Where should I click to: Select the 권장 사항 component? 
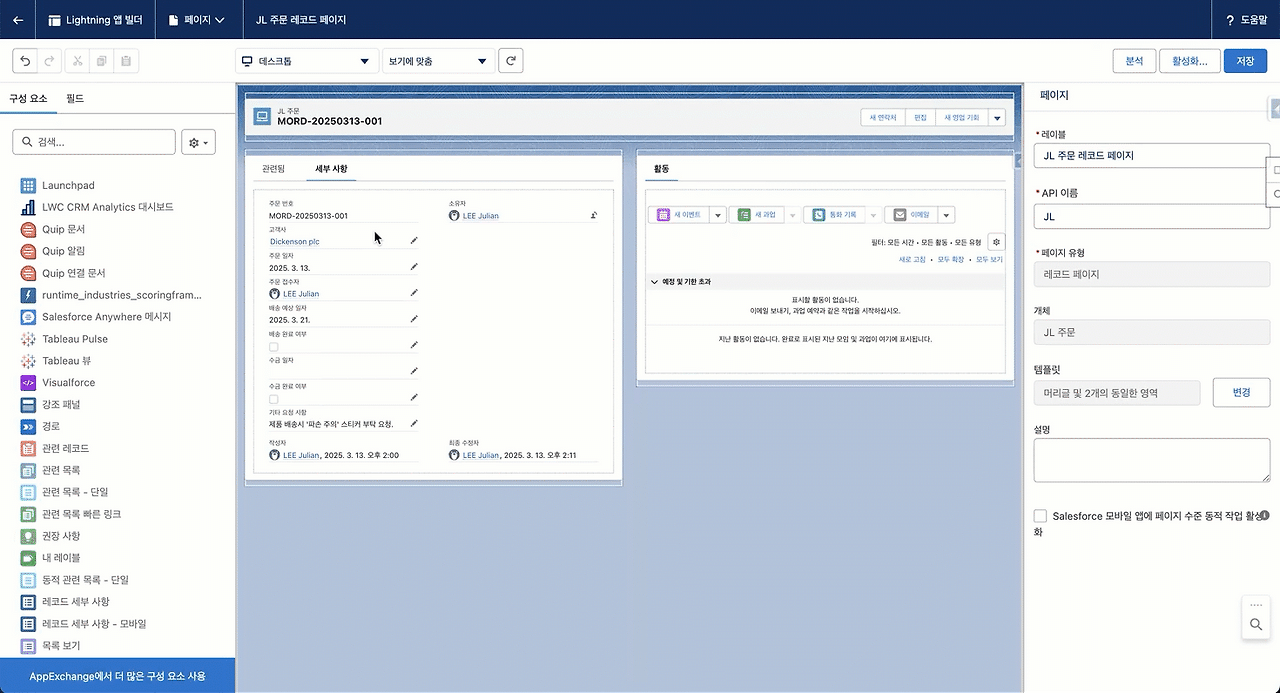pyautogui.click(x=50, y=536)
